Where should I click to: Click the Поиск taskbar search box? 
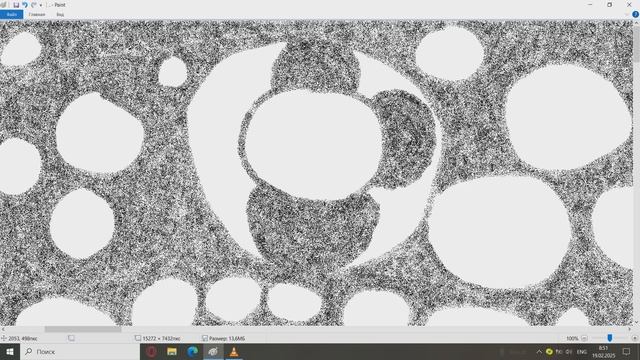(80, 351)
